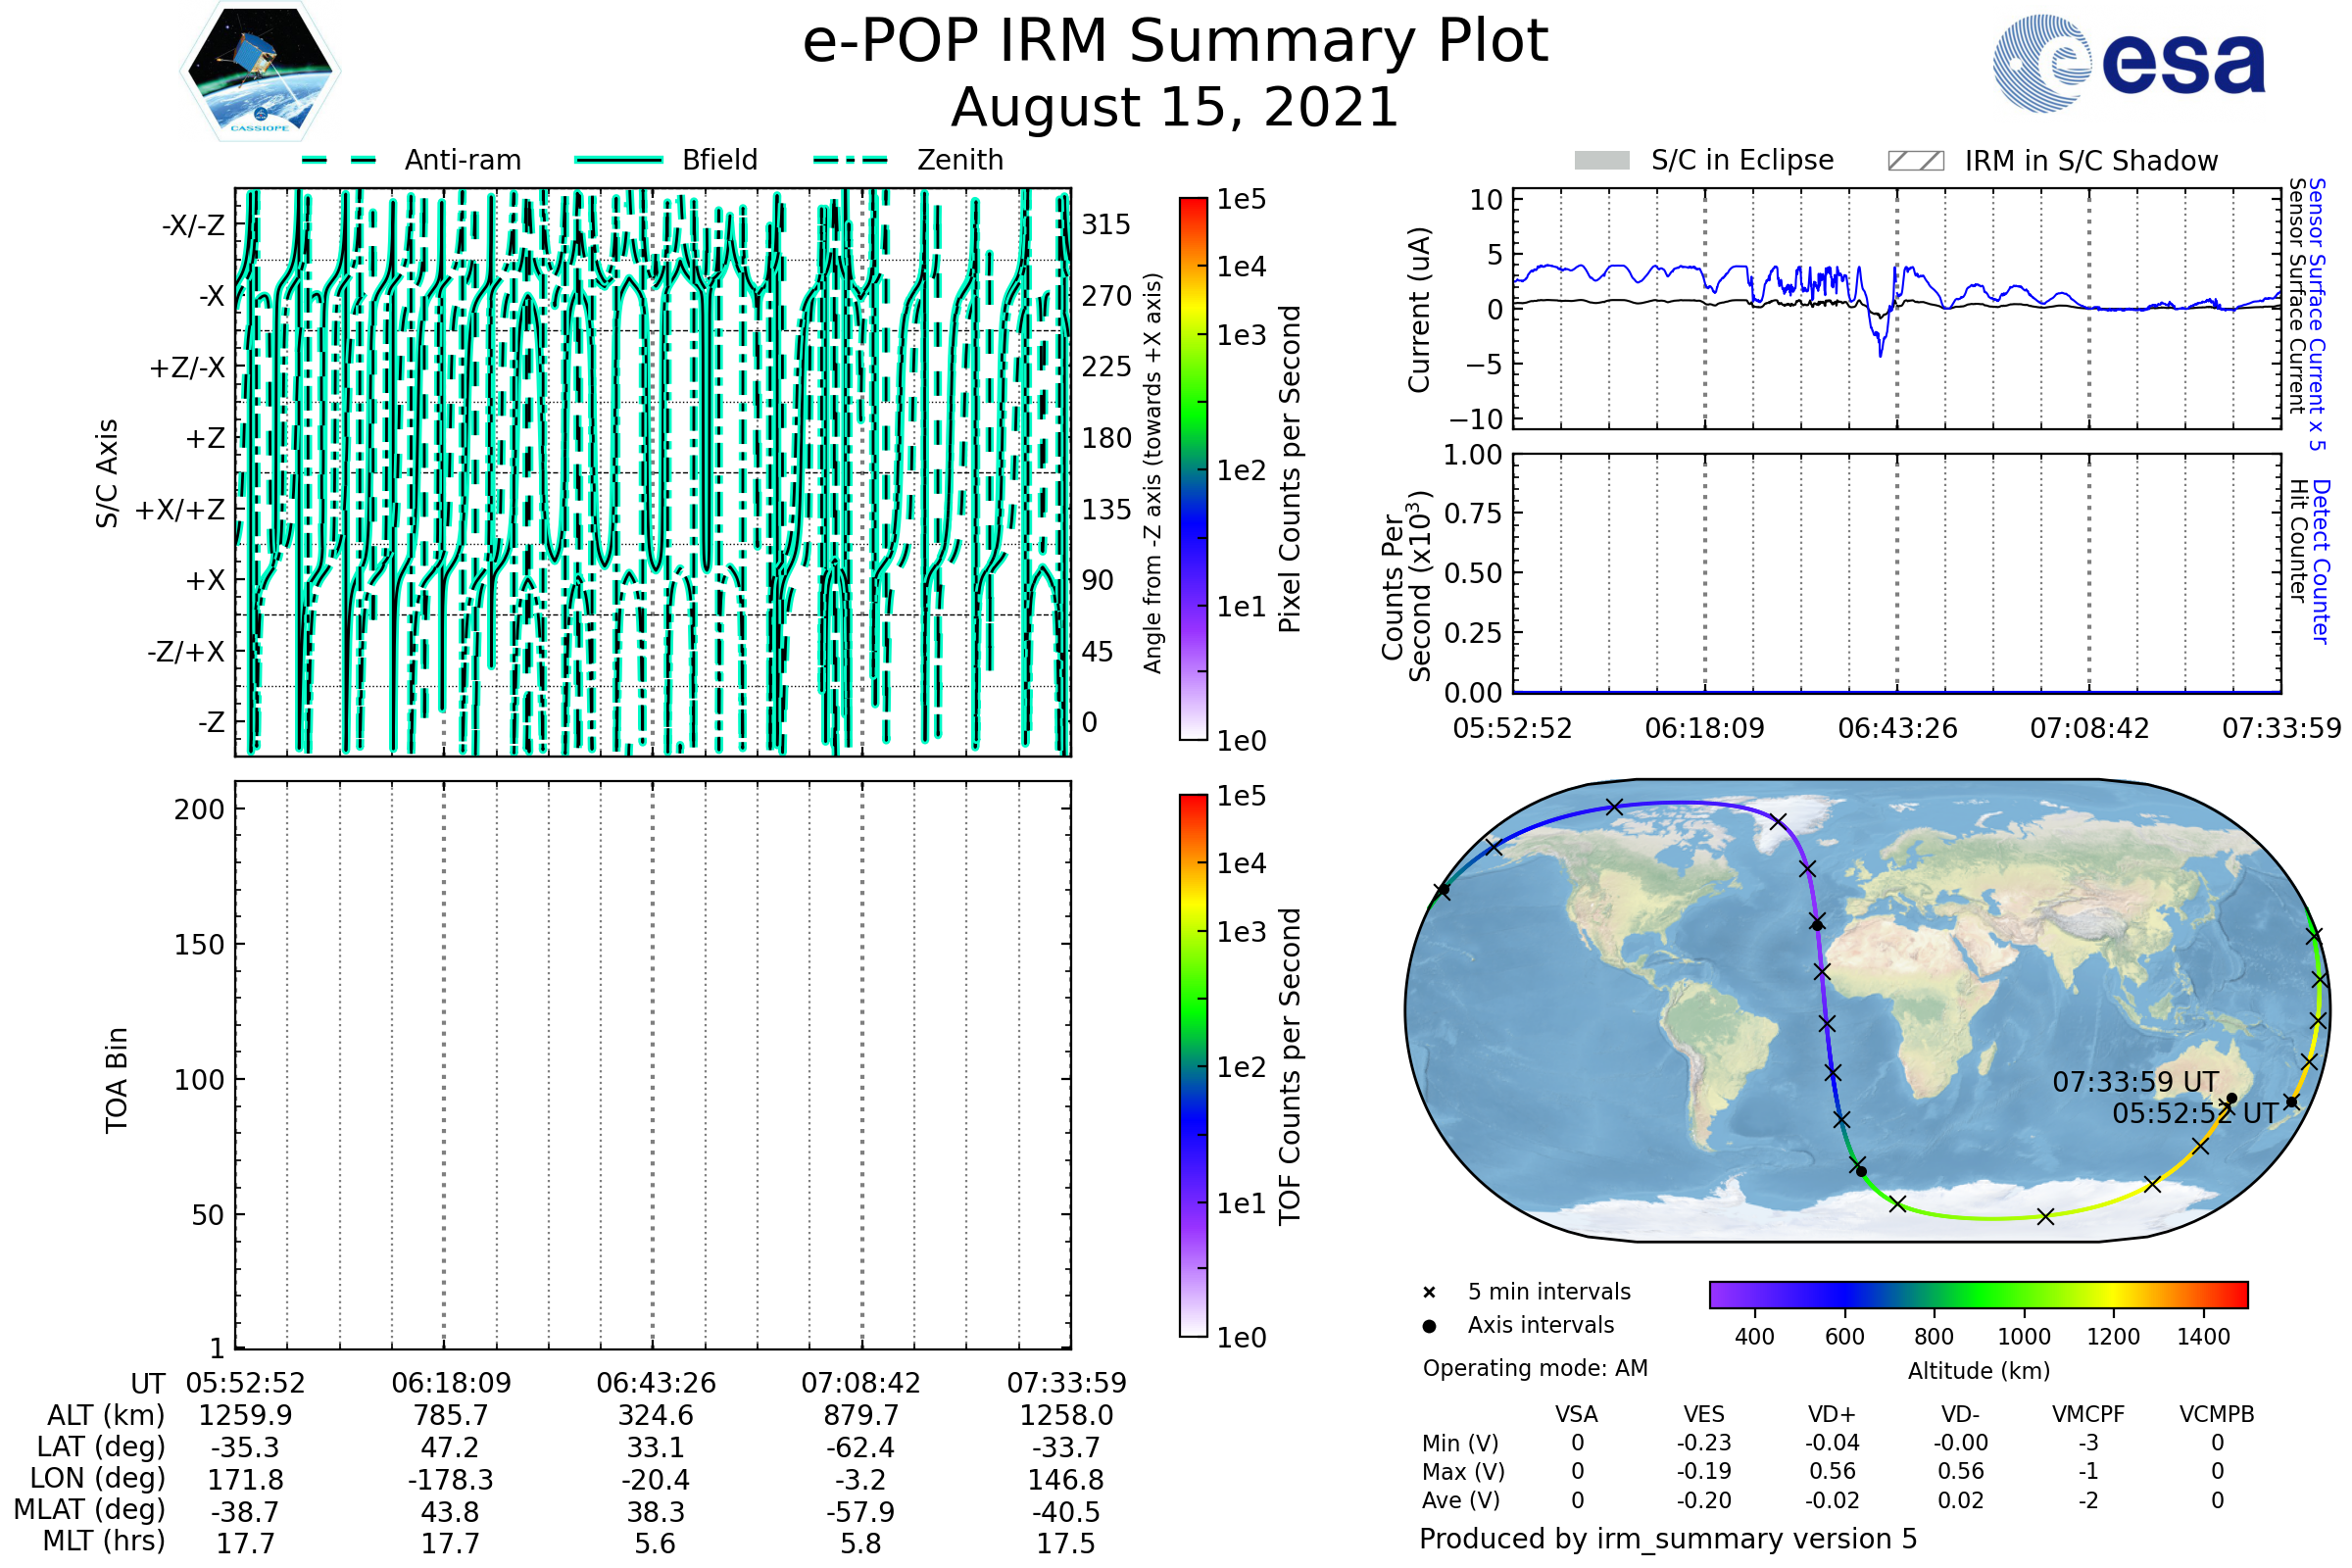Click the Pixel Counts per Second colorbar
2352x1568 pixels.
[1193, 469]
